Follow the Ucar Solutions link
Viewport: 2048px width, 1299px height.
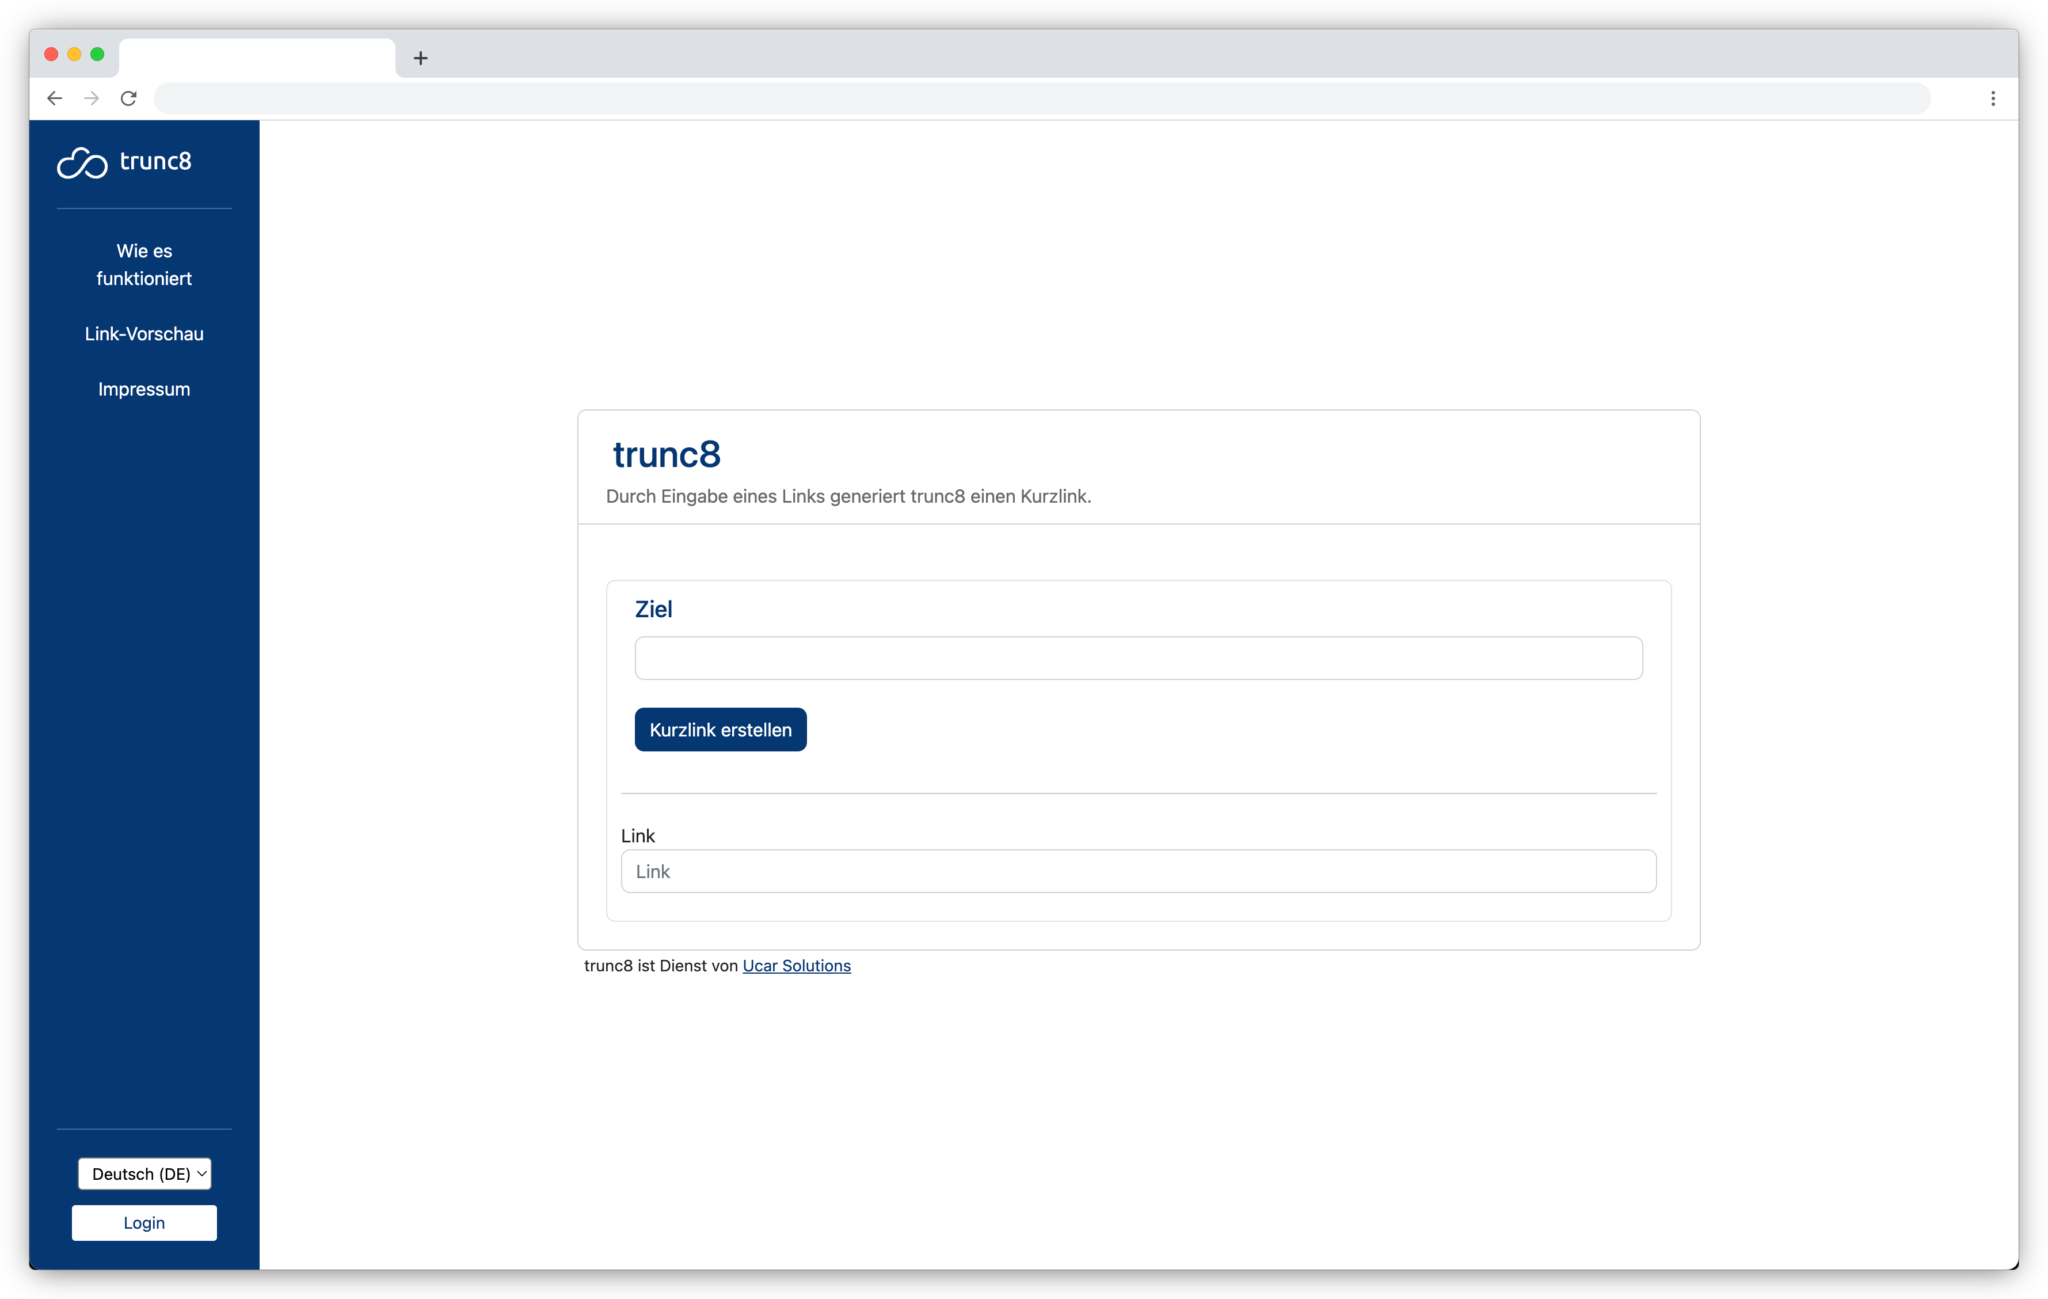pyautogui.click(x=796, y=965)
